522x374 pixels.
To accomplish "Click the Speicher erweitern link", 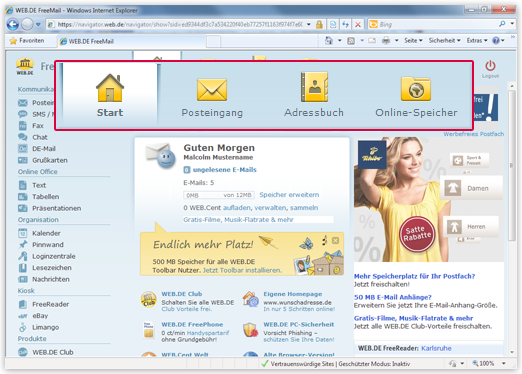I will point(289,195).
